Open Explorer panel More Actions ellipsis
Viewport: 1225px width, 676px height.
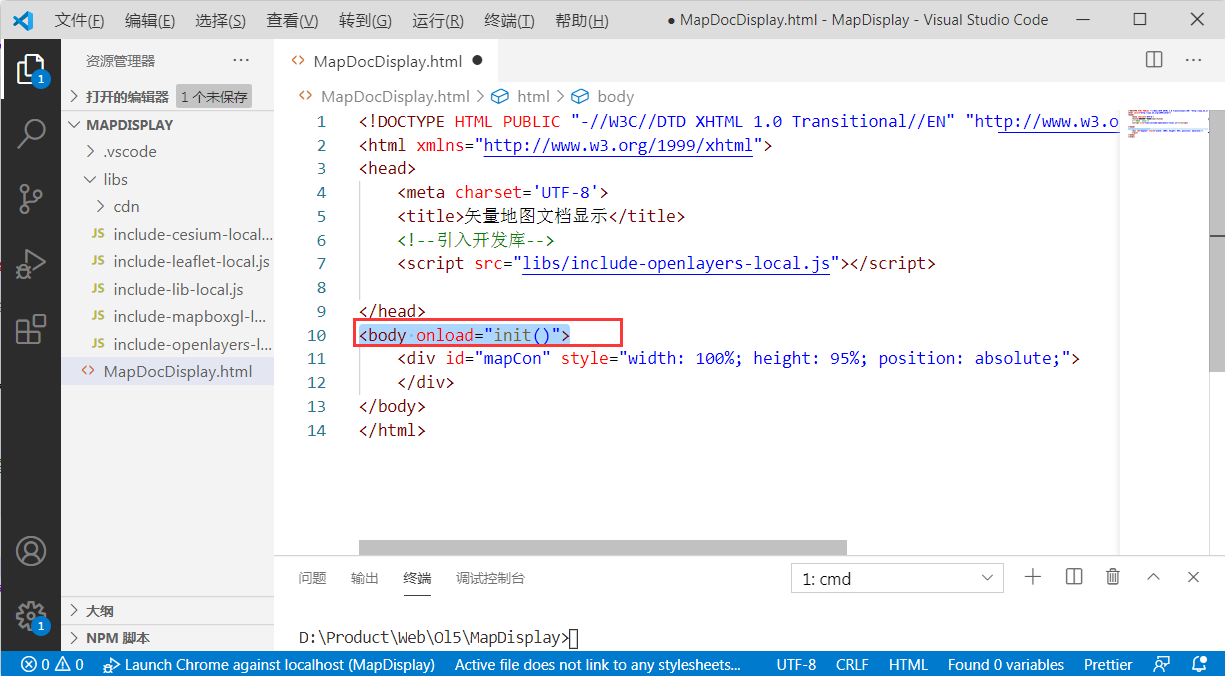pos(241,61)
